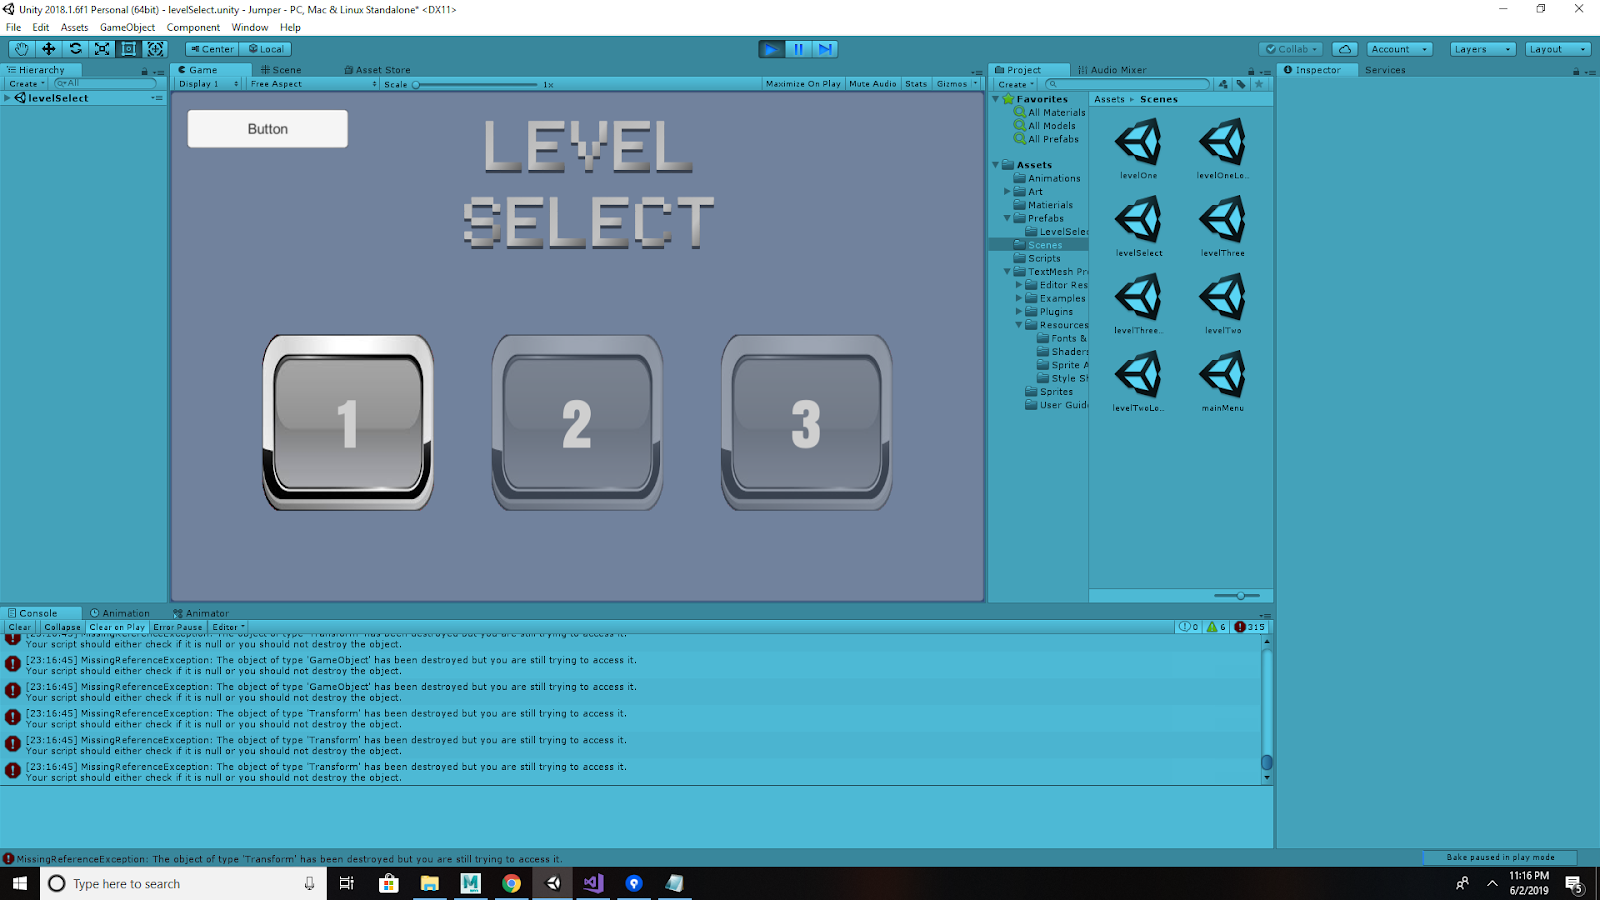Open the GameObject menu

127,27
